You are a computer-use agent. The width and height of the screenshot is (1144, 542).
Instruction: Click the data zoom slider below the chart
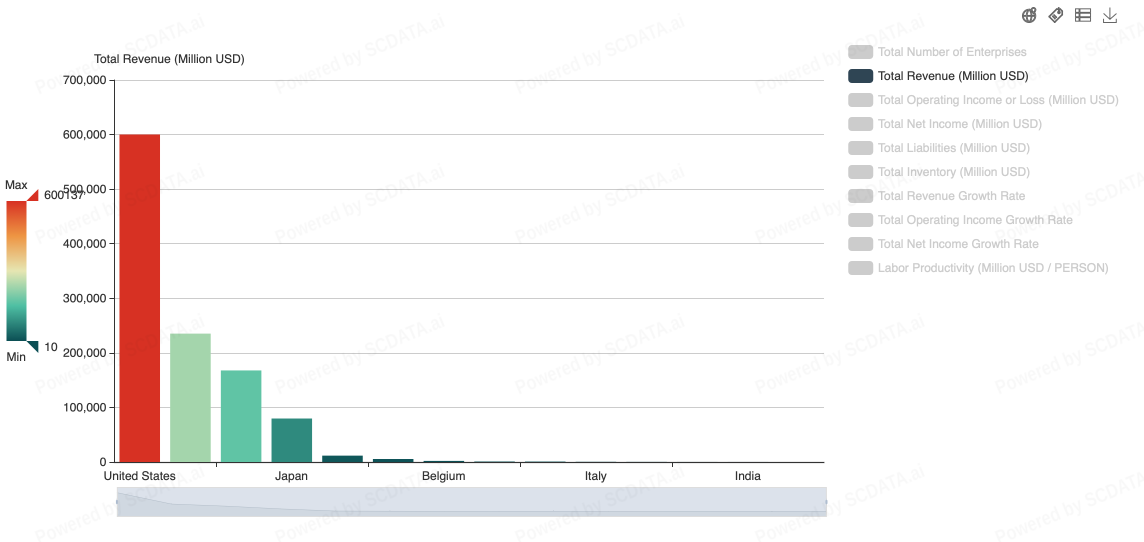(x=471, y=502)
